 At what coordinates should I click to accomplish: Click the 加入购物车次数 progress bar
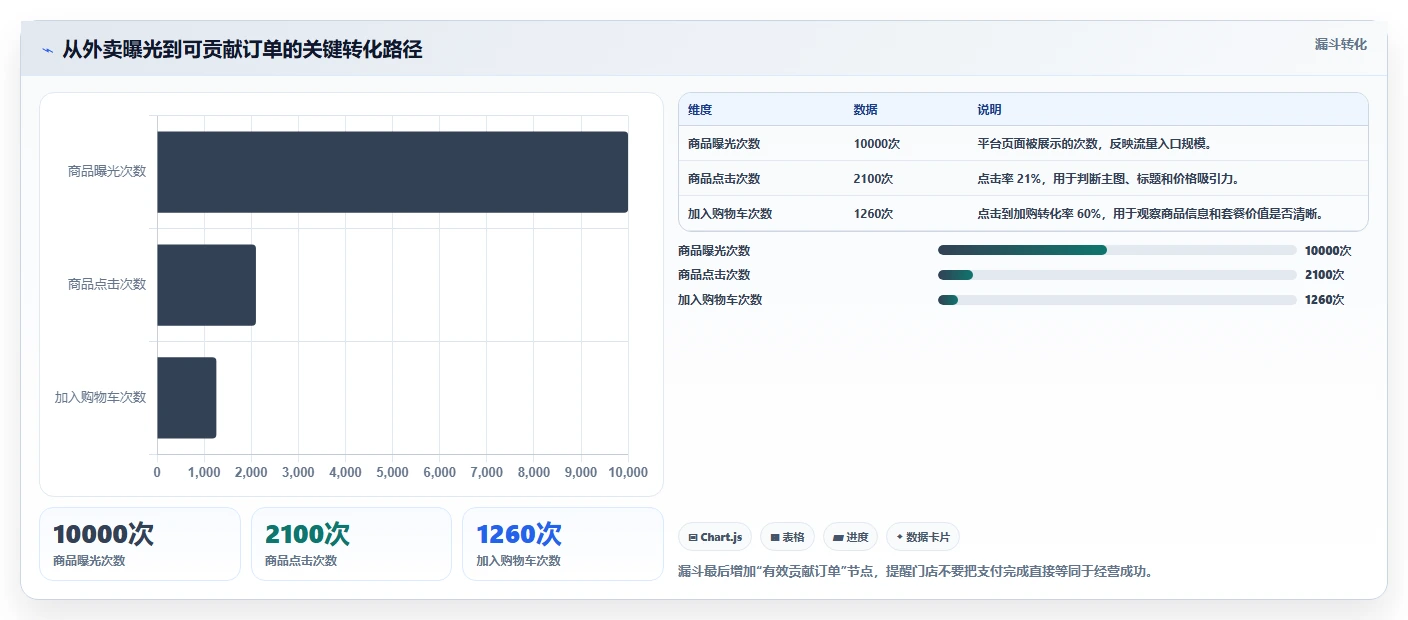pos(1117,300)
